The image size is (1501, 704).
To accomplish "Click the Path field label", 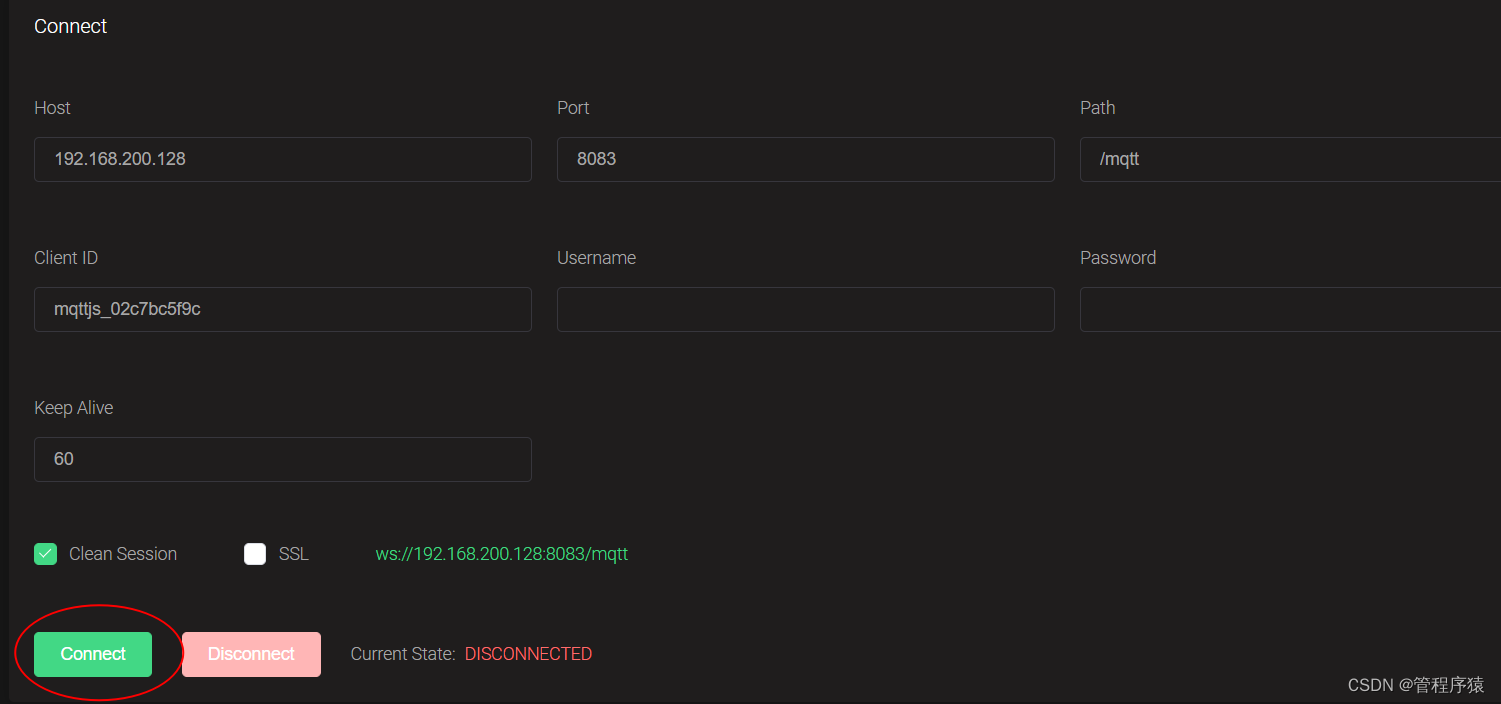I will pyautogui.click(x=1098, y=108).
